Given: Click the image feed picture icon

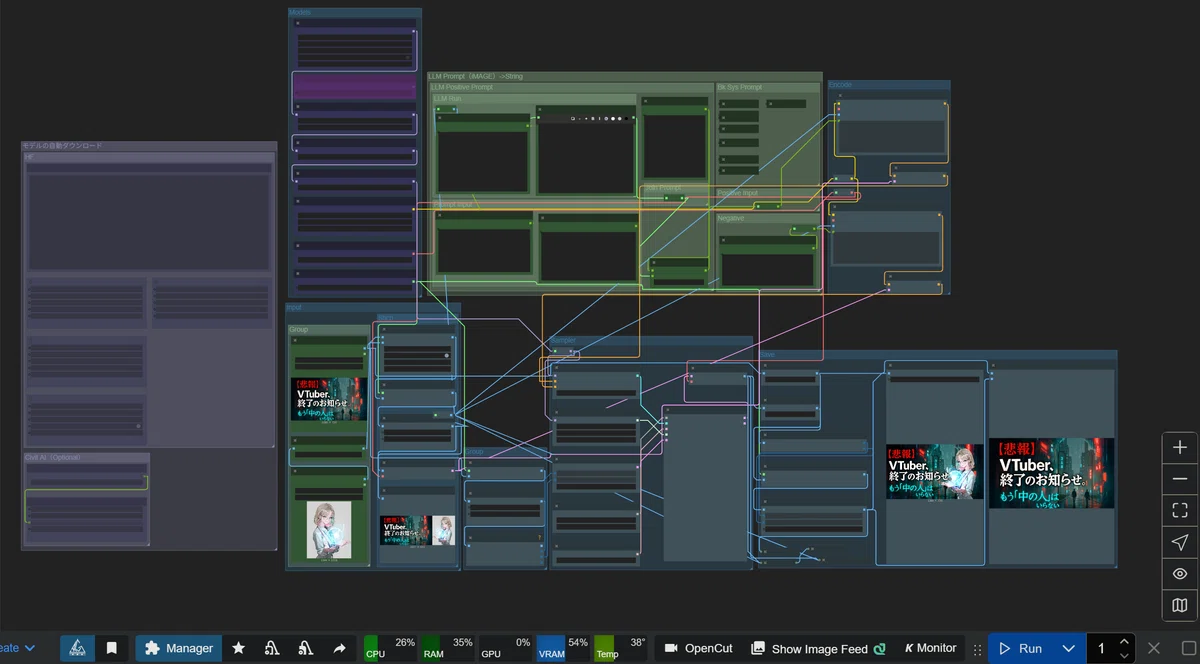Looking at the screenshot, I should [x=758, y=648].
